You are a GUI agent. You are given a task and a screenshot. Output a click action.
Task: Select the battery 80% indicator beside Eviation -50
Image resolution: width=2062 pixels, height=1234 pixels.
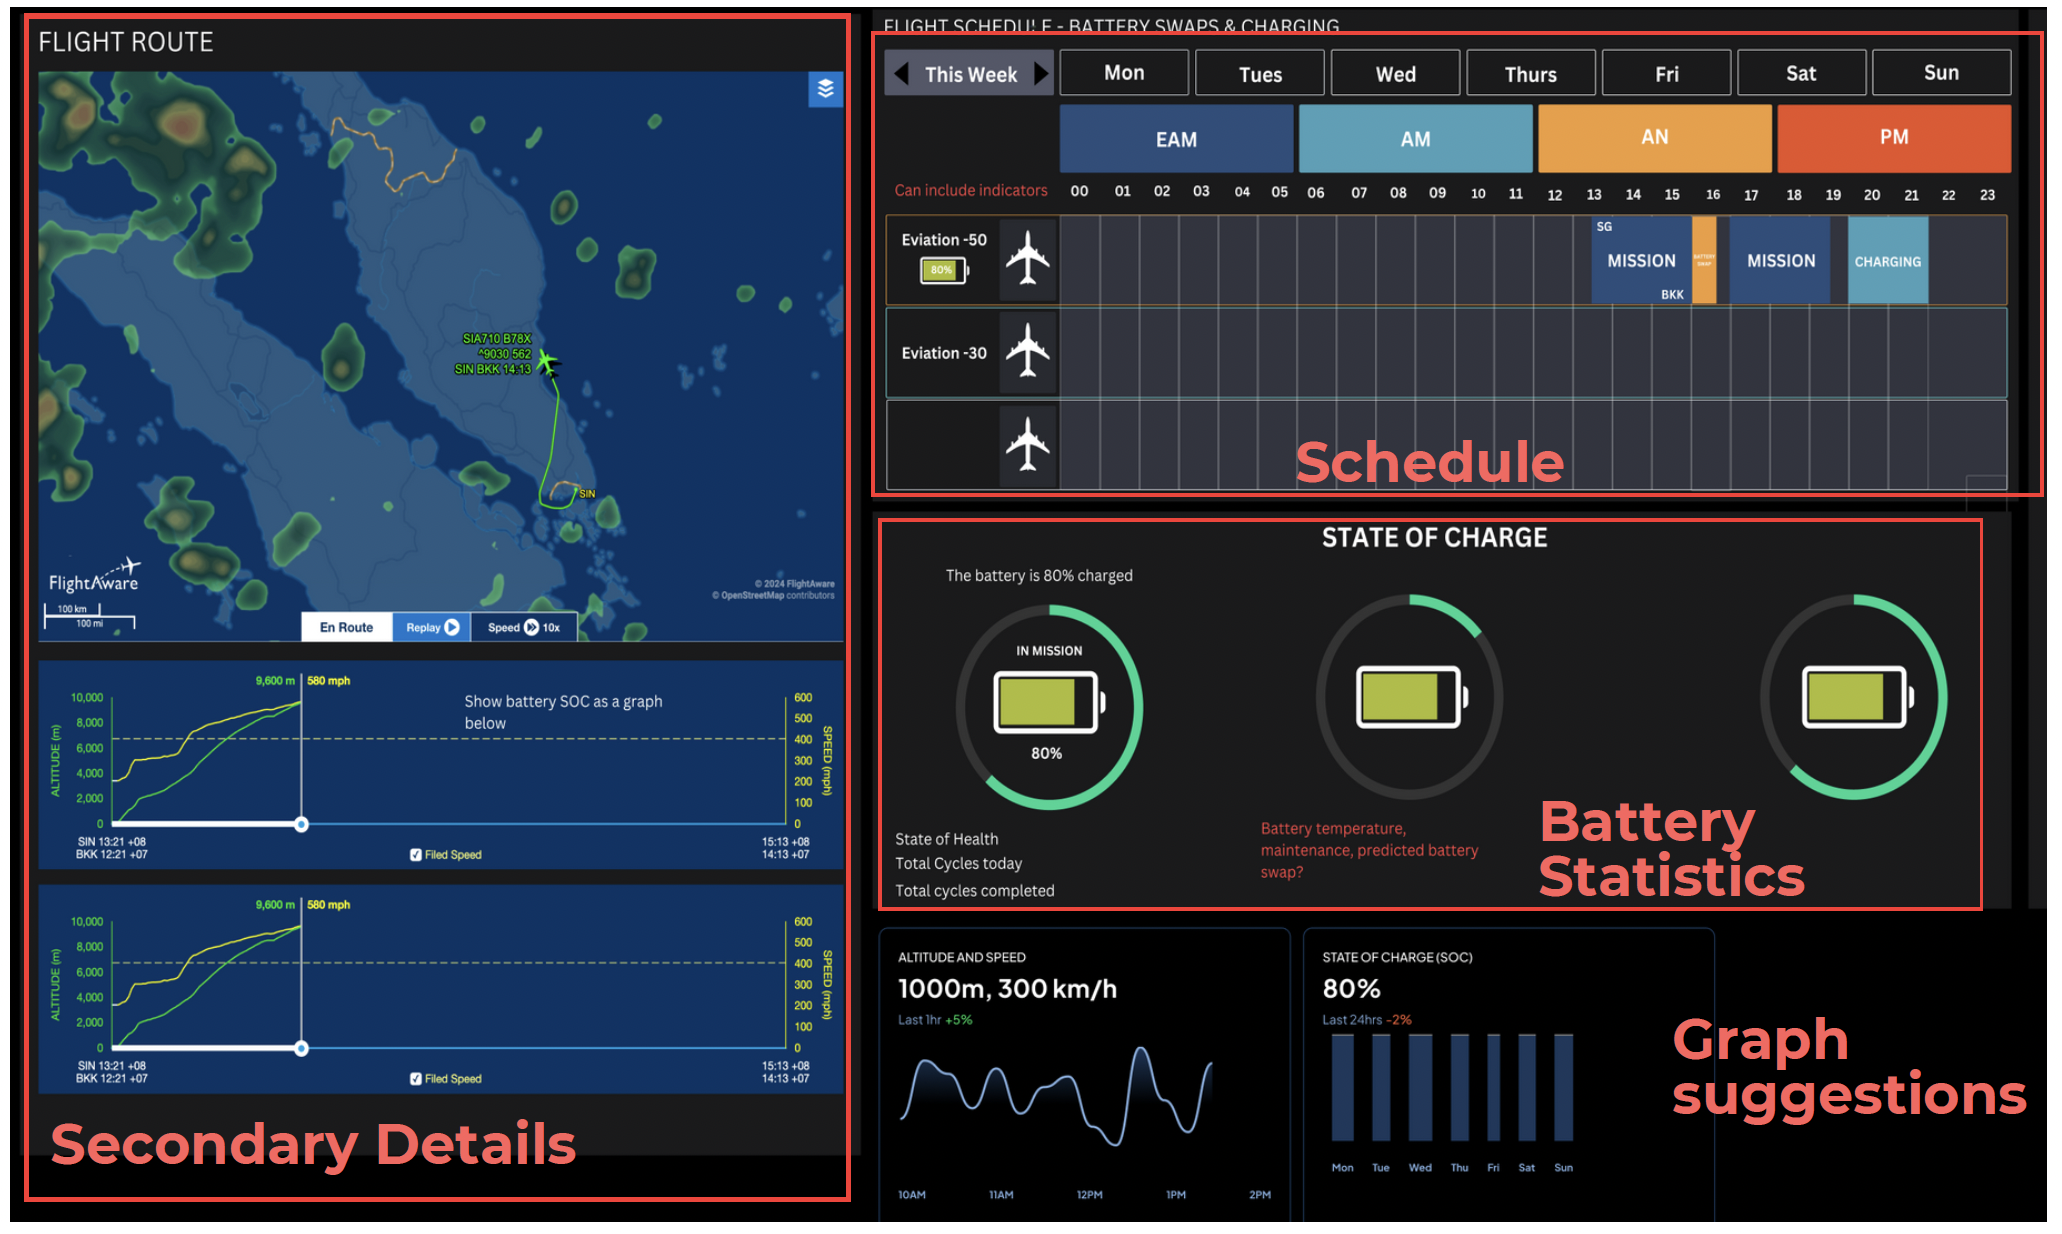[941, 270]
